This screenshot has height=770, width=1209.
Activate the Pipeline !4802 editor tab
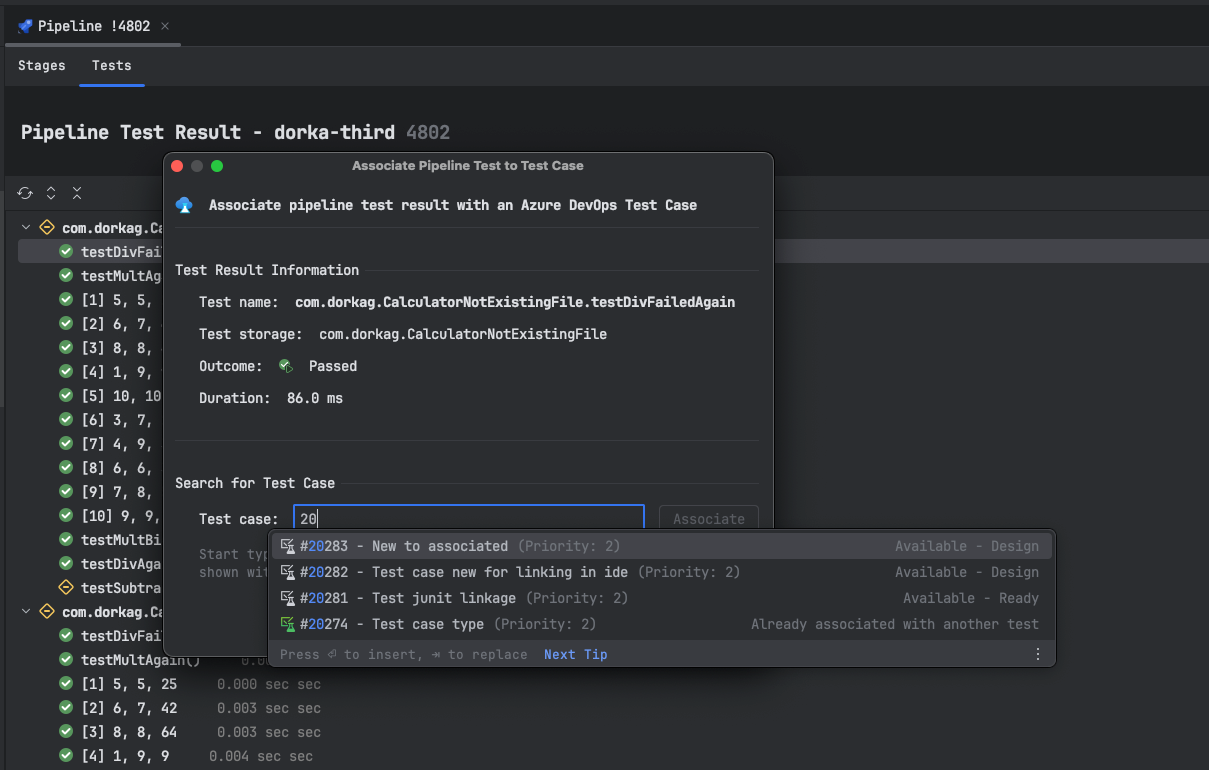click(x=94, y=26)
